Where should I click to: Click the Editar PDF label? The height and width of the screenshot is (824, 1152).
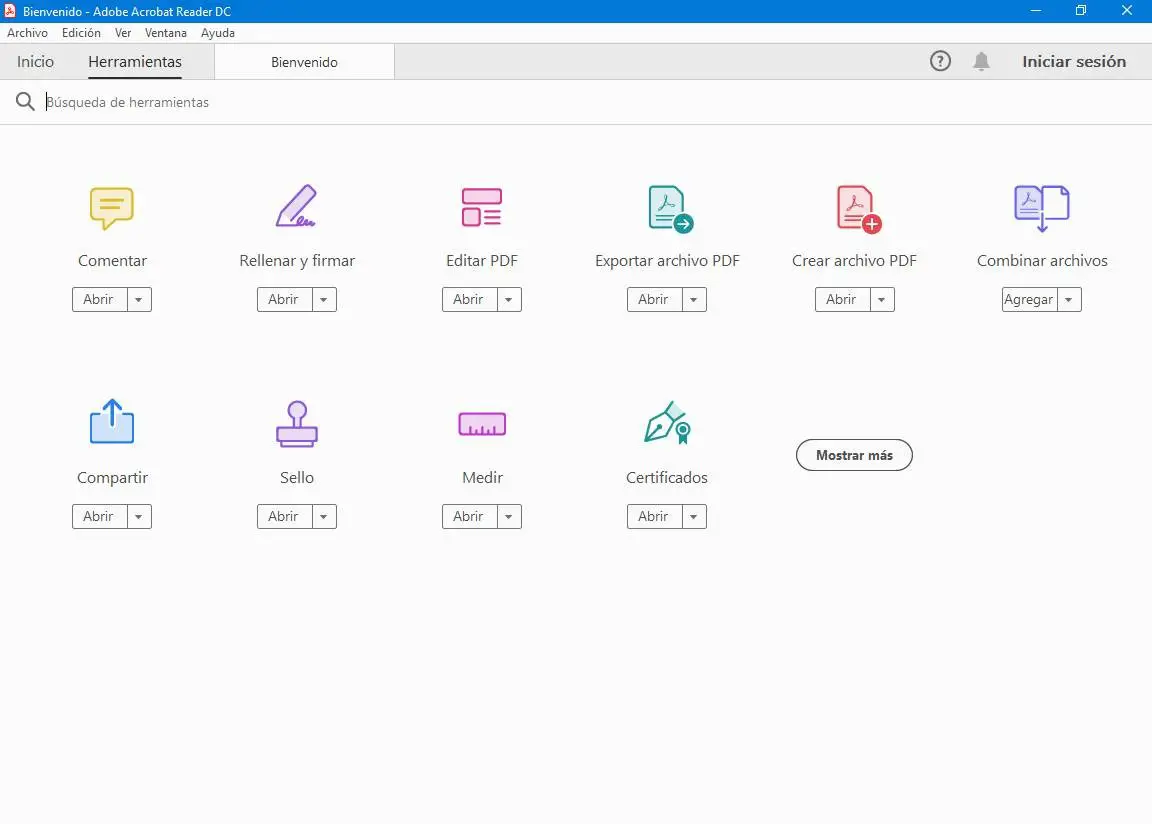[x=482, y=261]
